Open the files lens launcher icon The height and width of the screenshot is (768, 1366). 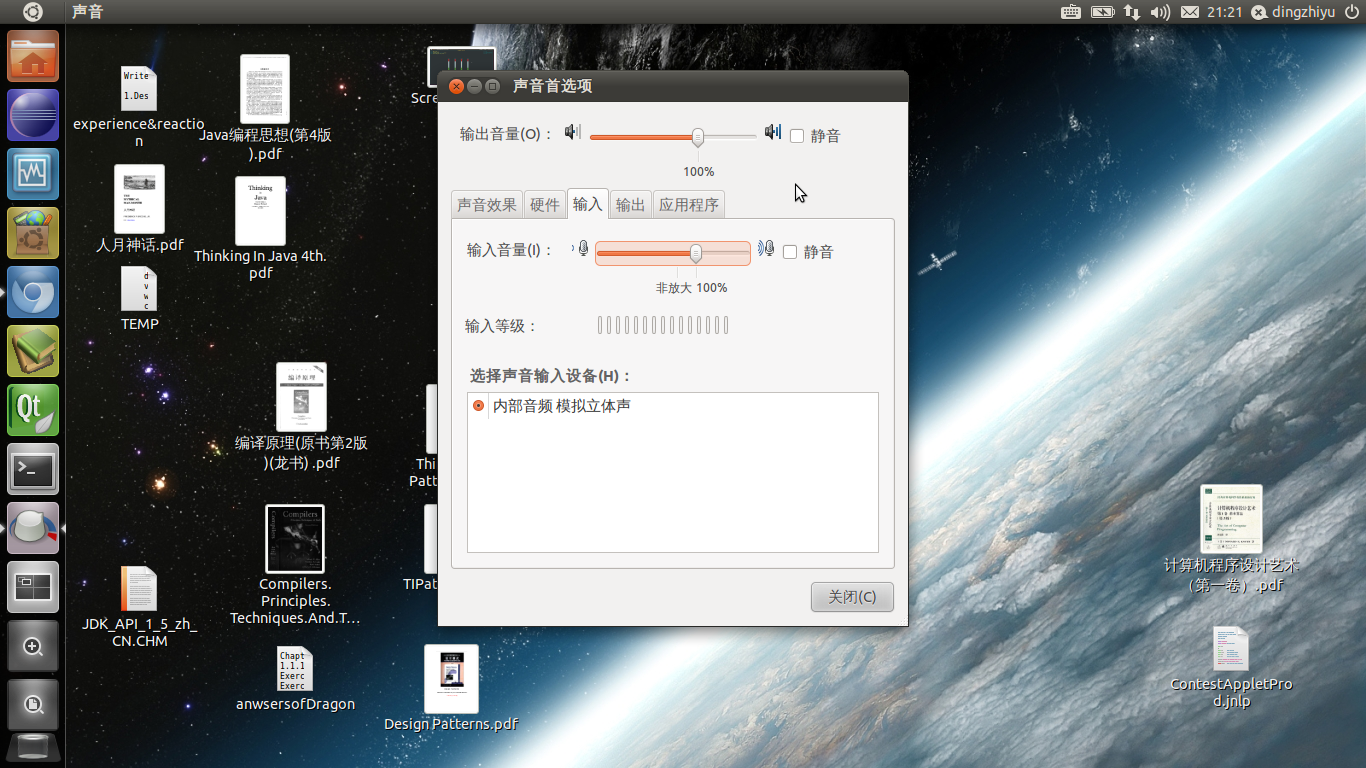pyautogui.click(x=34, y=705)
